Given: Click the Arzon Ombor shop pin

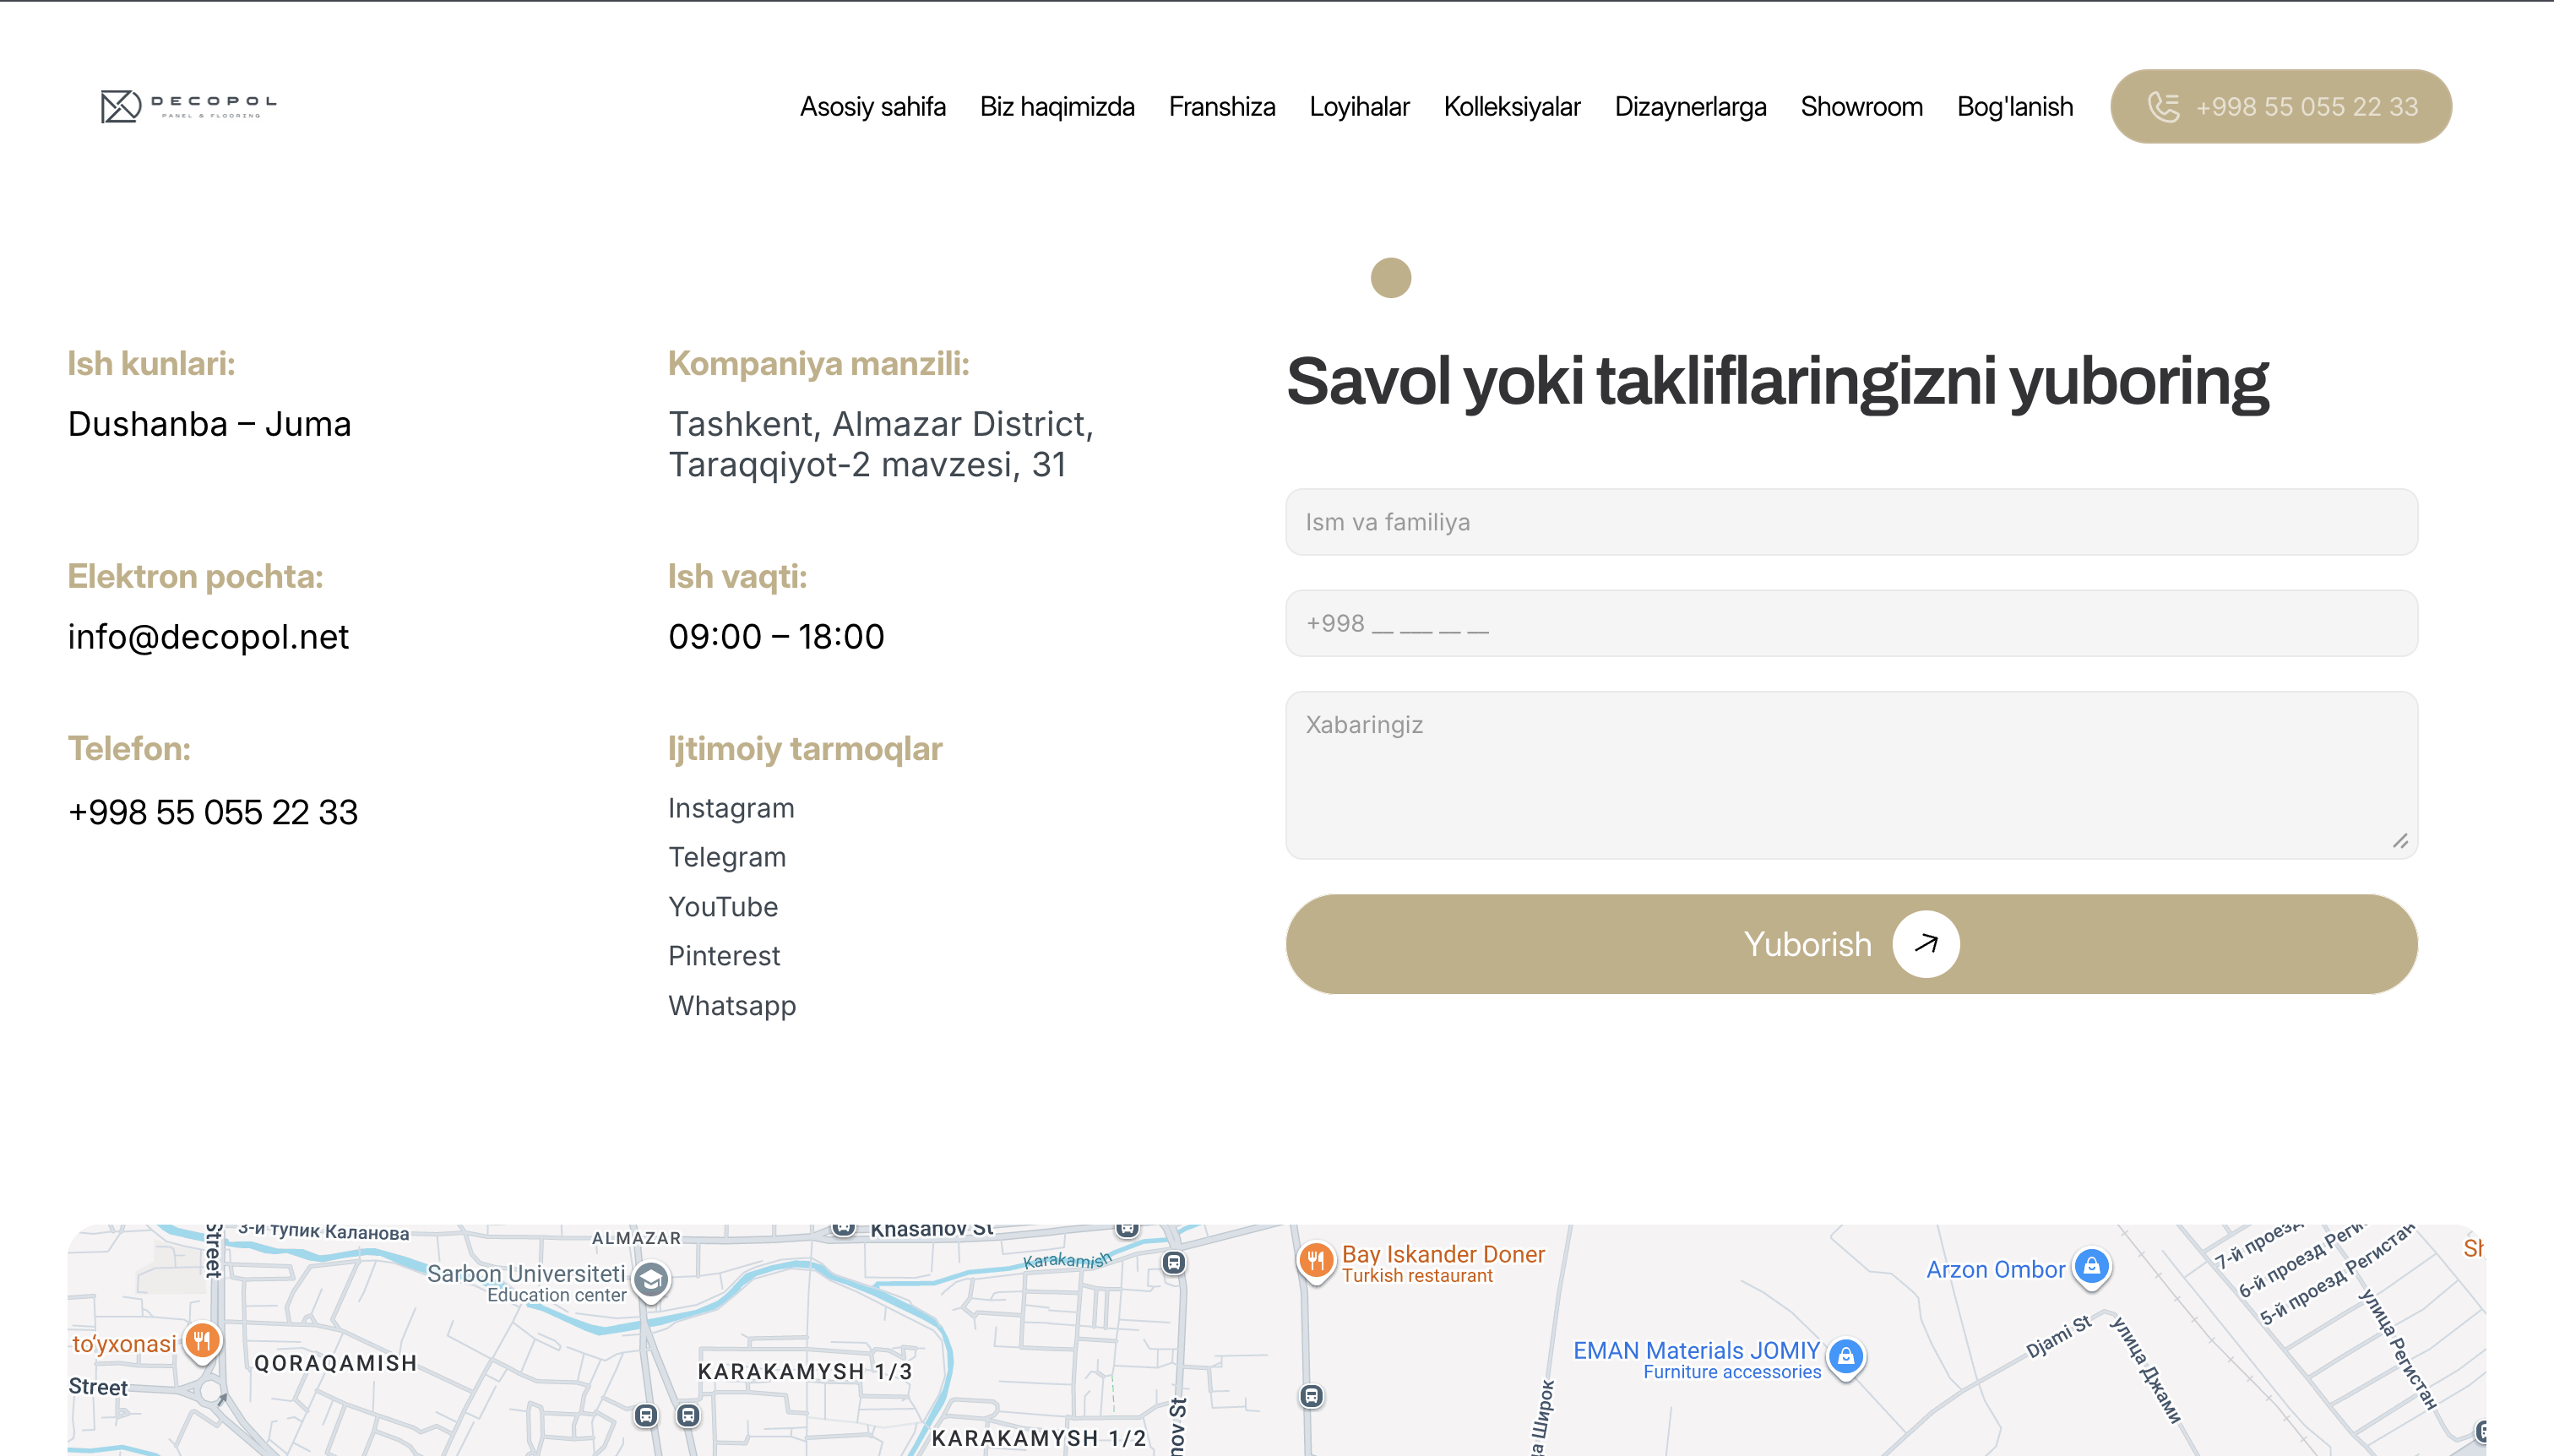Looking at the screenshot, I should 2091,1268.
